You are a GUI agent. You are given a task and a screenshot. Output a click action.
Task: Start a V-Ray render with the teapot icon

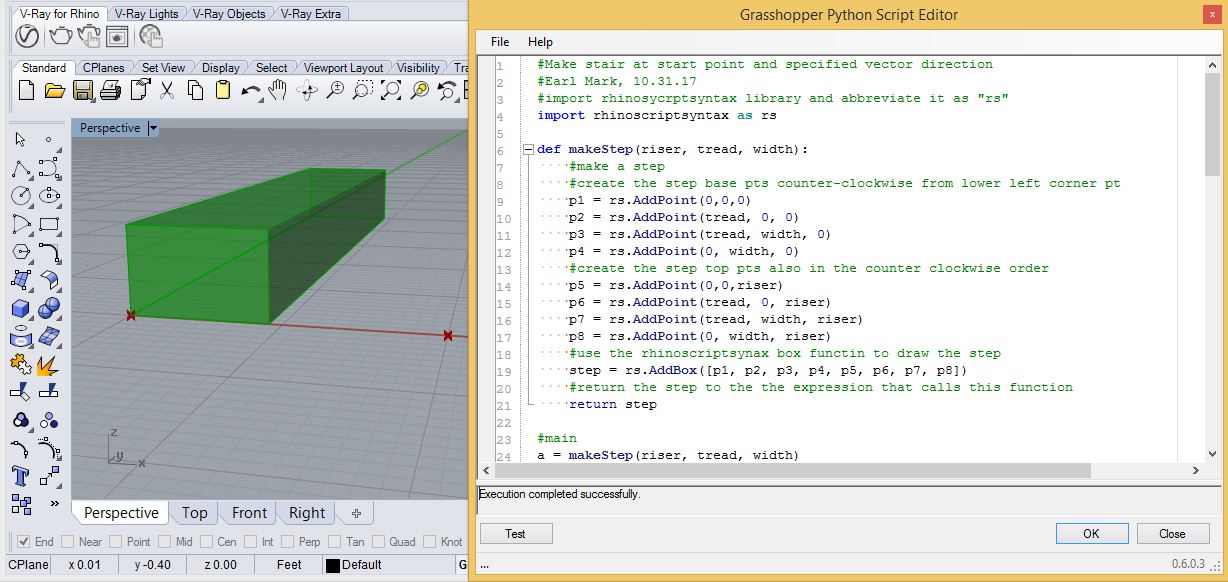coord(60,37)
